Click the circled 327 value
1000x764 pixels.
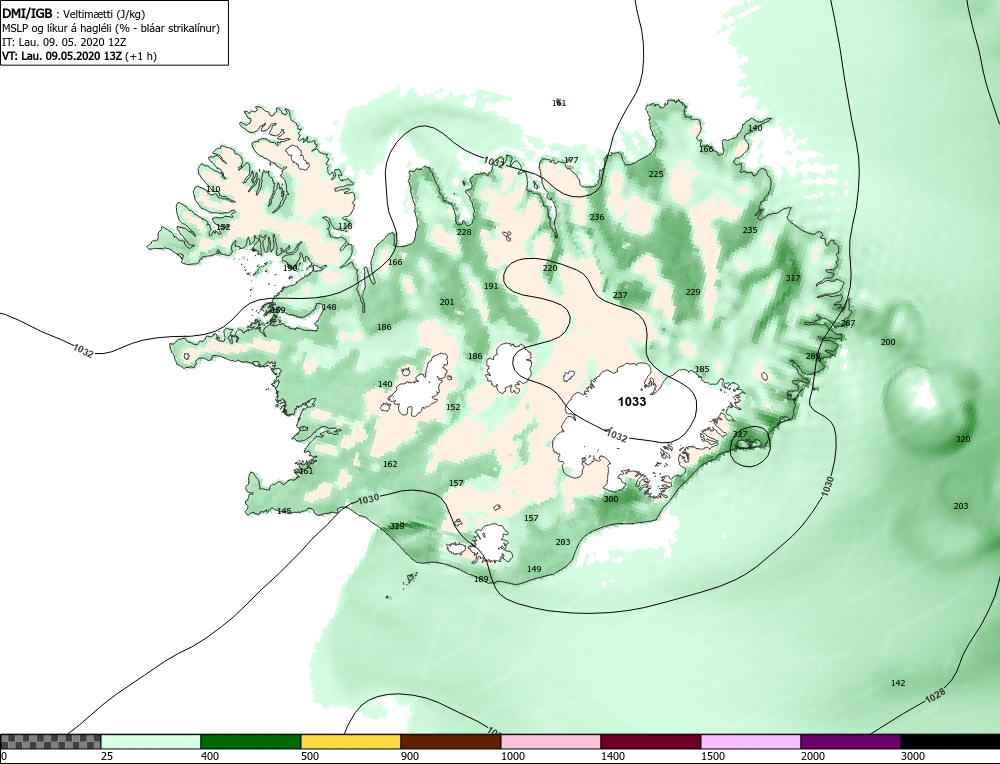tap(740, 434)
